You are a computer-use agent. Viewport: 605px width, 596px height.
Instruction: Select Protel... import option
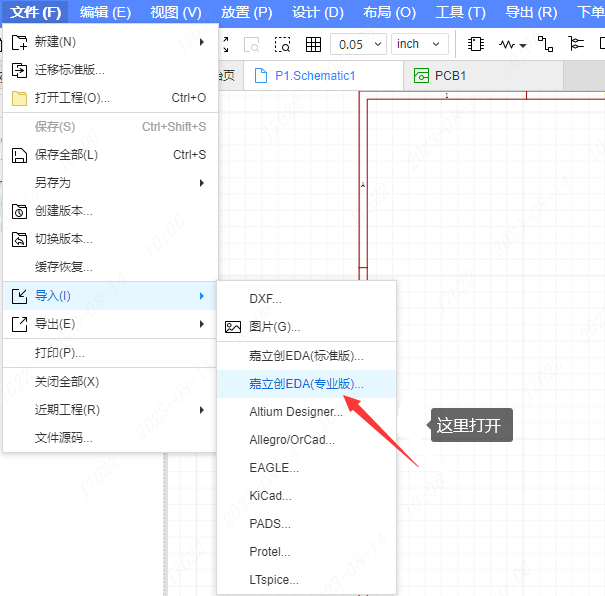[x=307, y=552]
